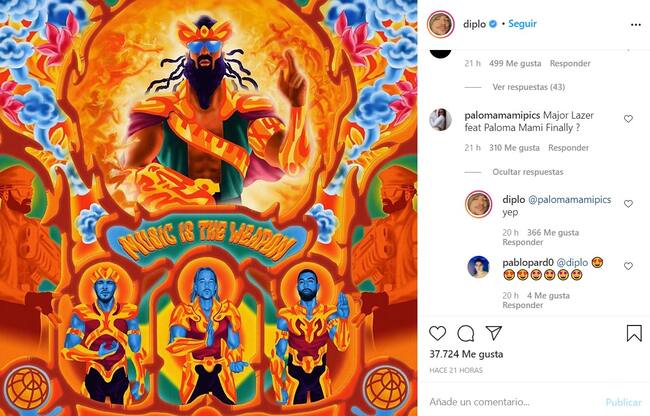Submit comment with Publicar
The image size is (650, 416).
(x=623, y=402)
